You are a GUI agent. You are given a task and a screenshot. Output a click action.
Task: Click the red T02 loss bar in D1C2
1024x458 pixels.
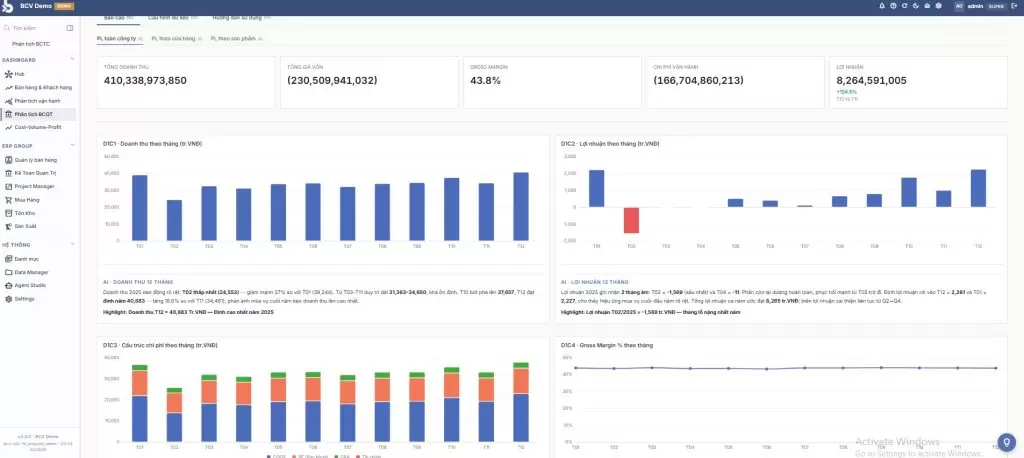tap(631, 220)
